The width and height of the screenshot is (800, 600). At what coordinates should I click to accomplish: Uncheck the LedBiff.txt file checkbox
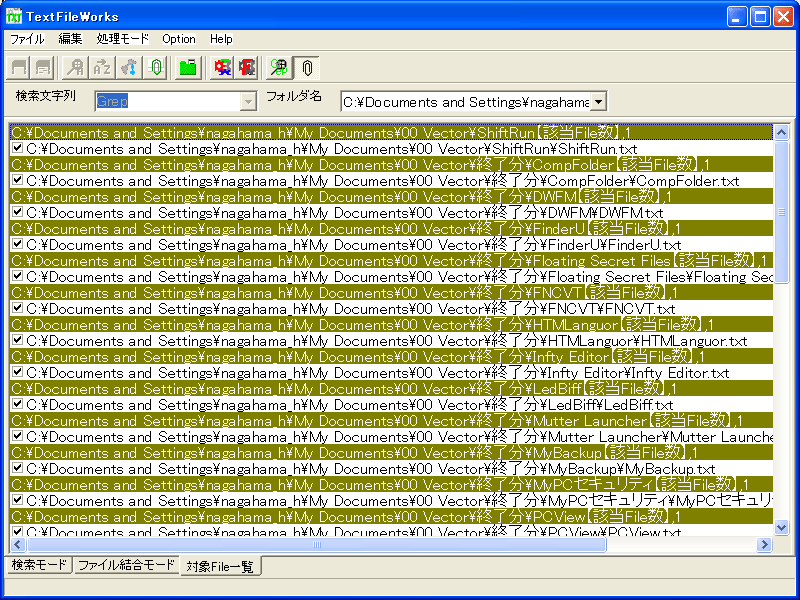click(17, 404)
